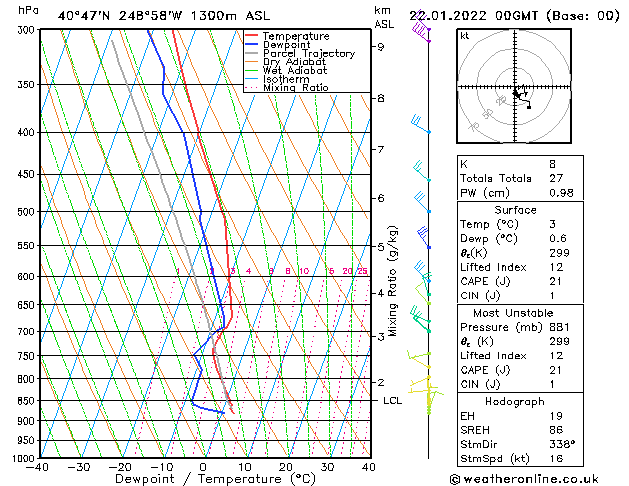Click the cyan wind barb near 450 hPa

(x=422, y=171)
